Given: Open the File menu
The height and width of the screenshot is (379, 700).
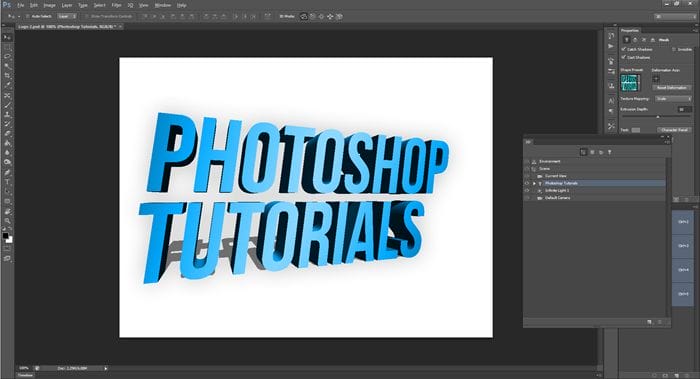Looking at the screenshot, I should point(21,5).
